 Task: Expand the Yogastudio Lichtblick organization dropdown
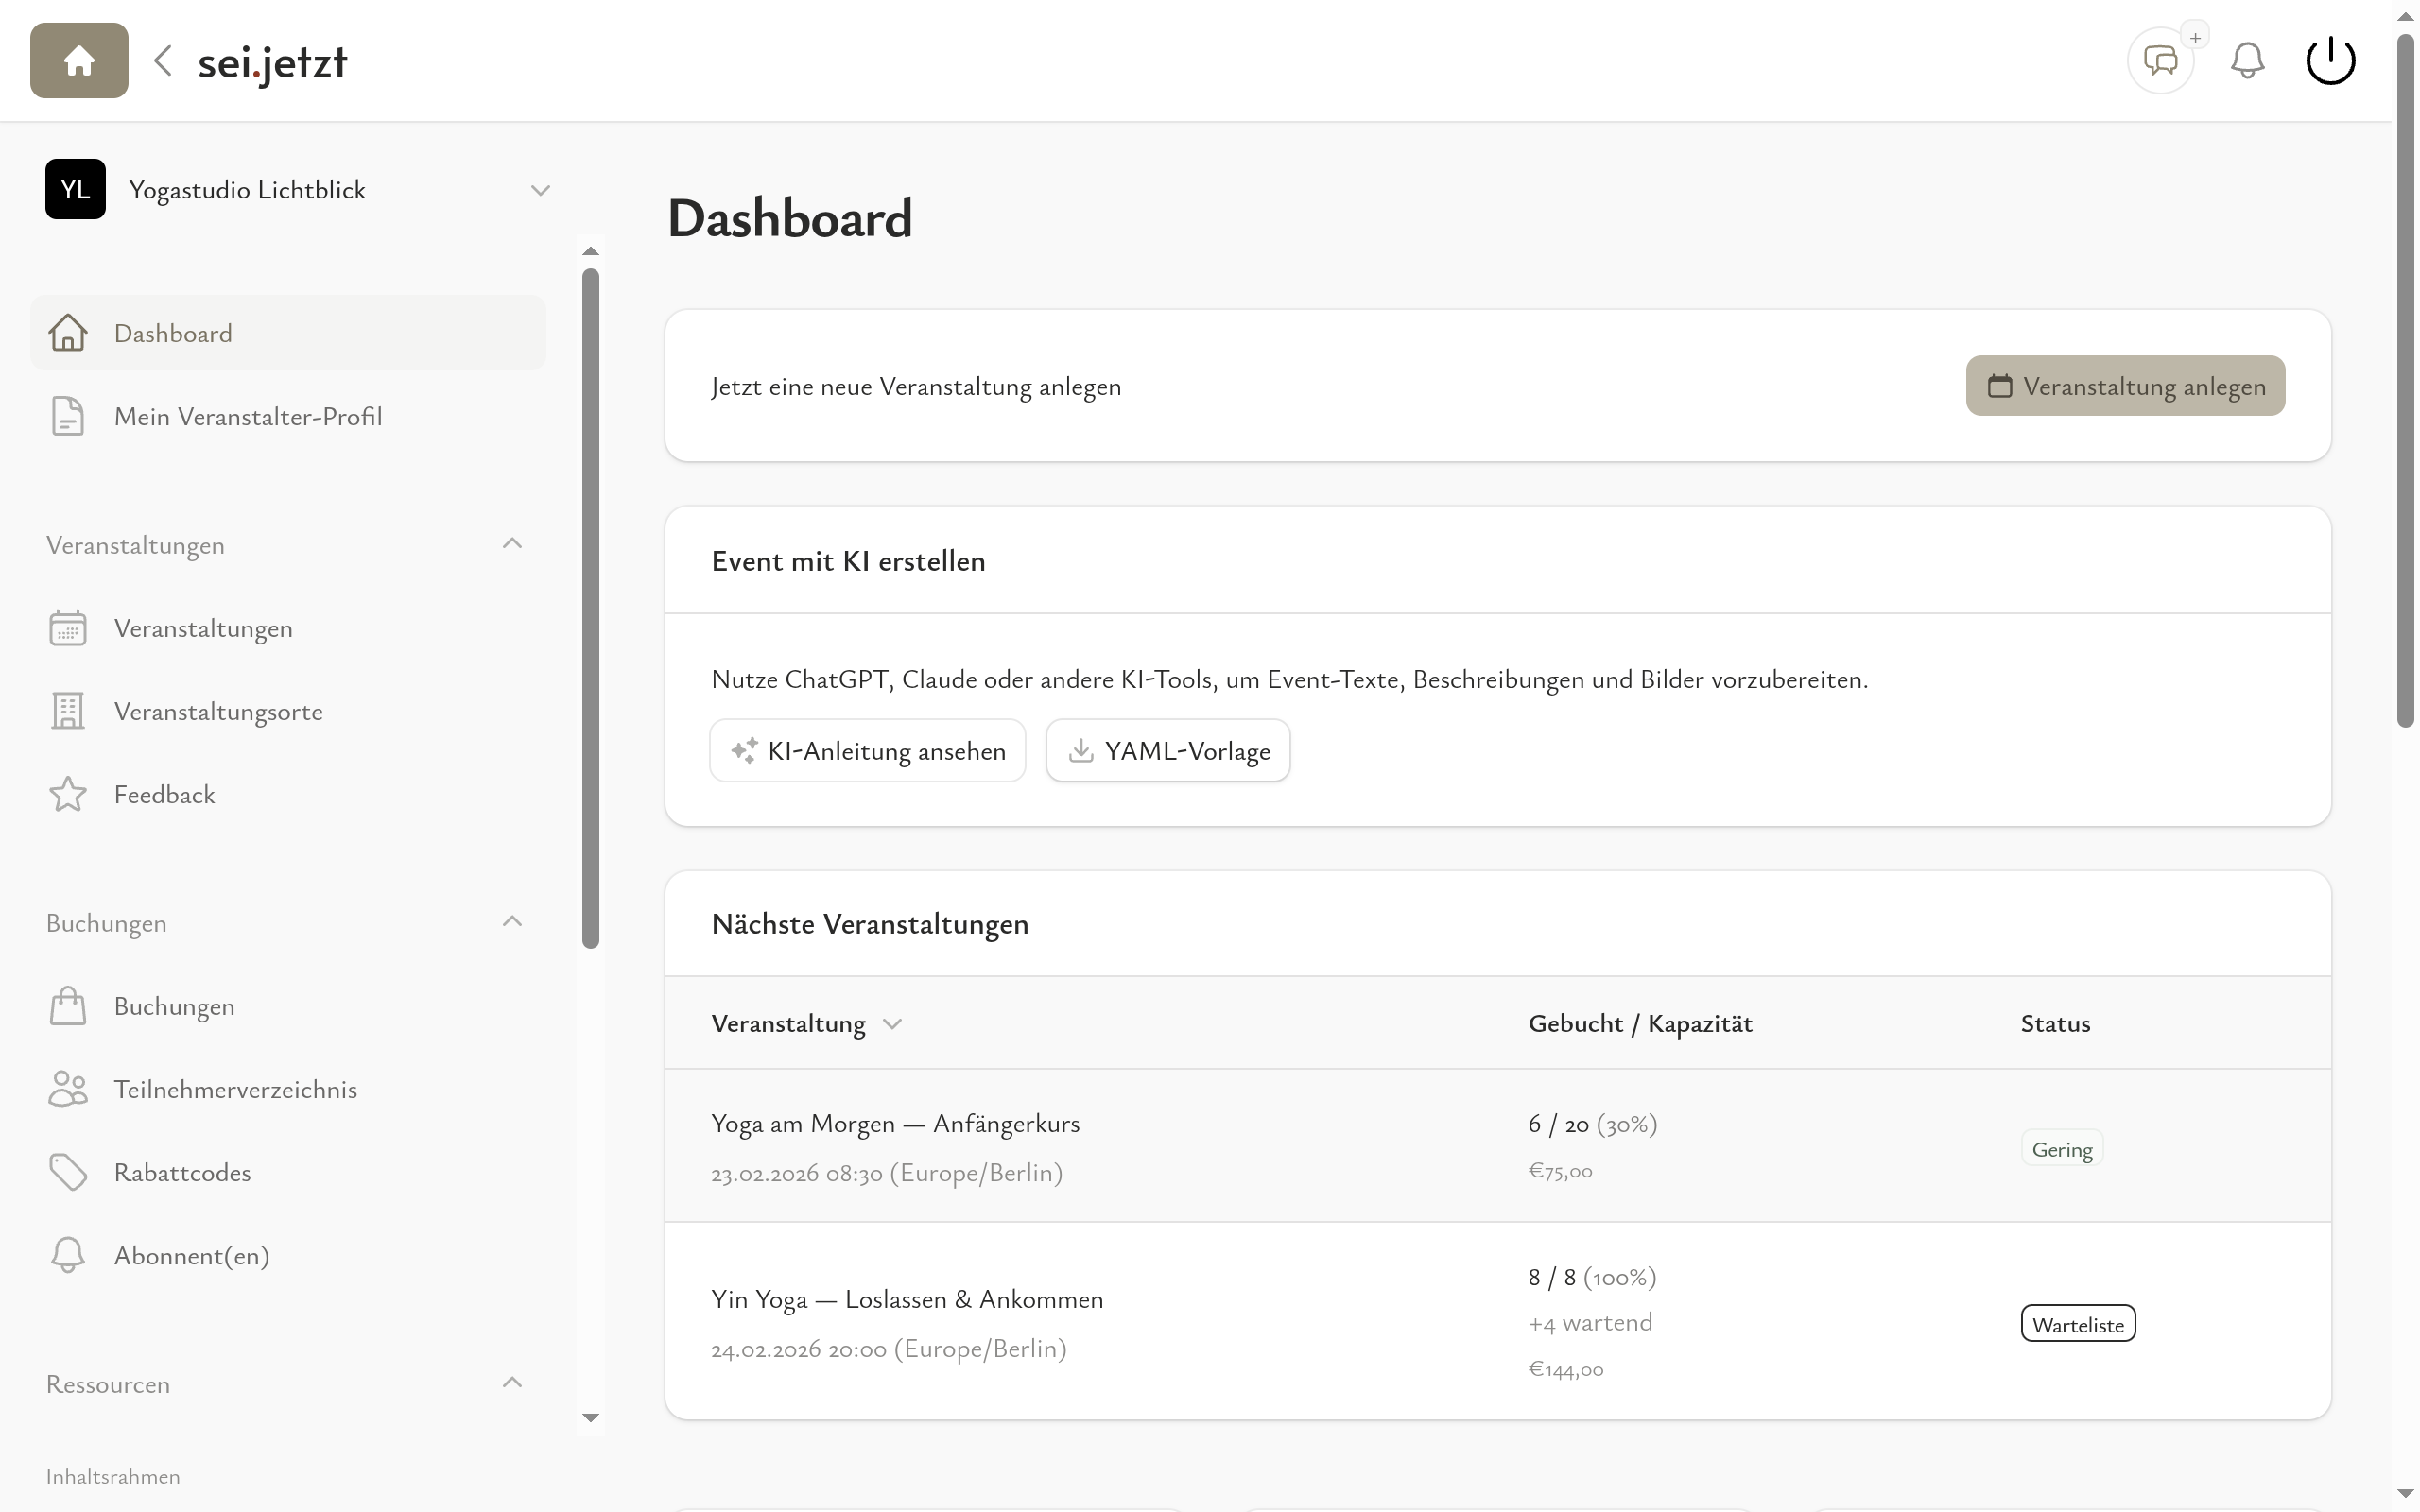click(x=540, y=190)
